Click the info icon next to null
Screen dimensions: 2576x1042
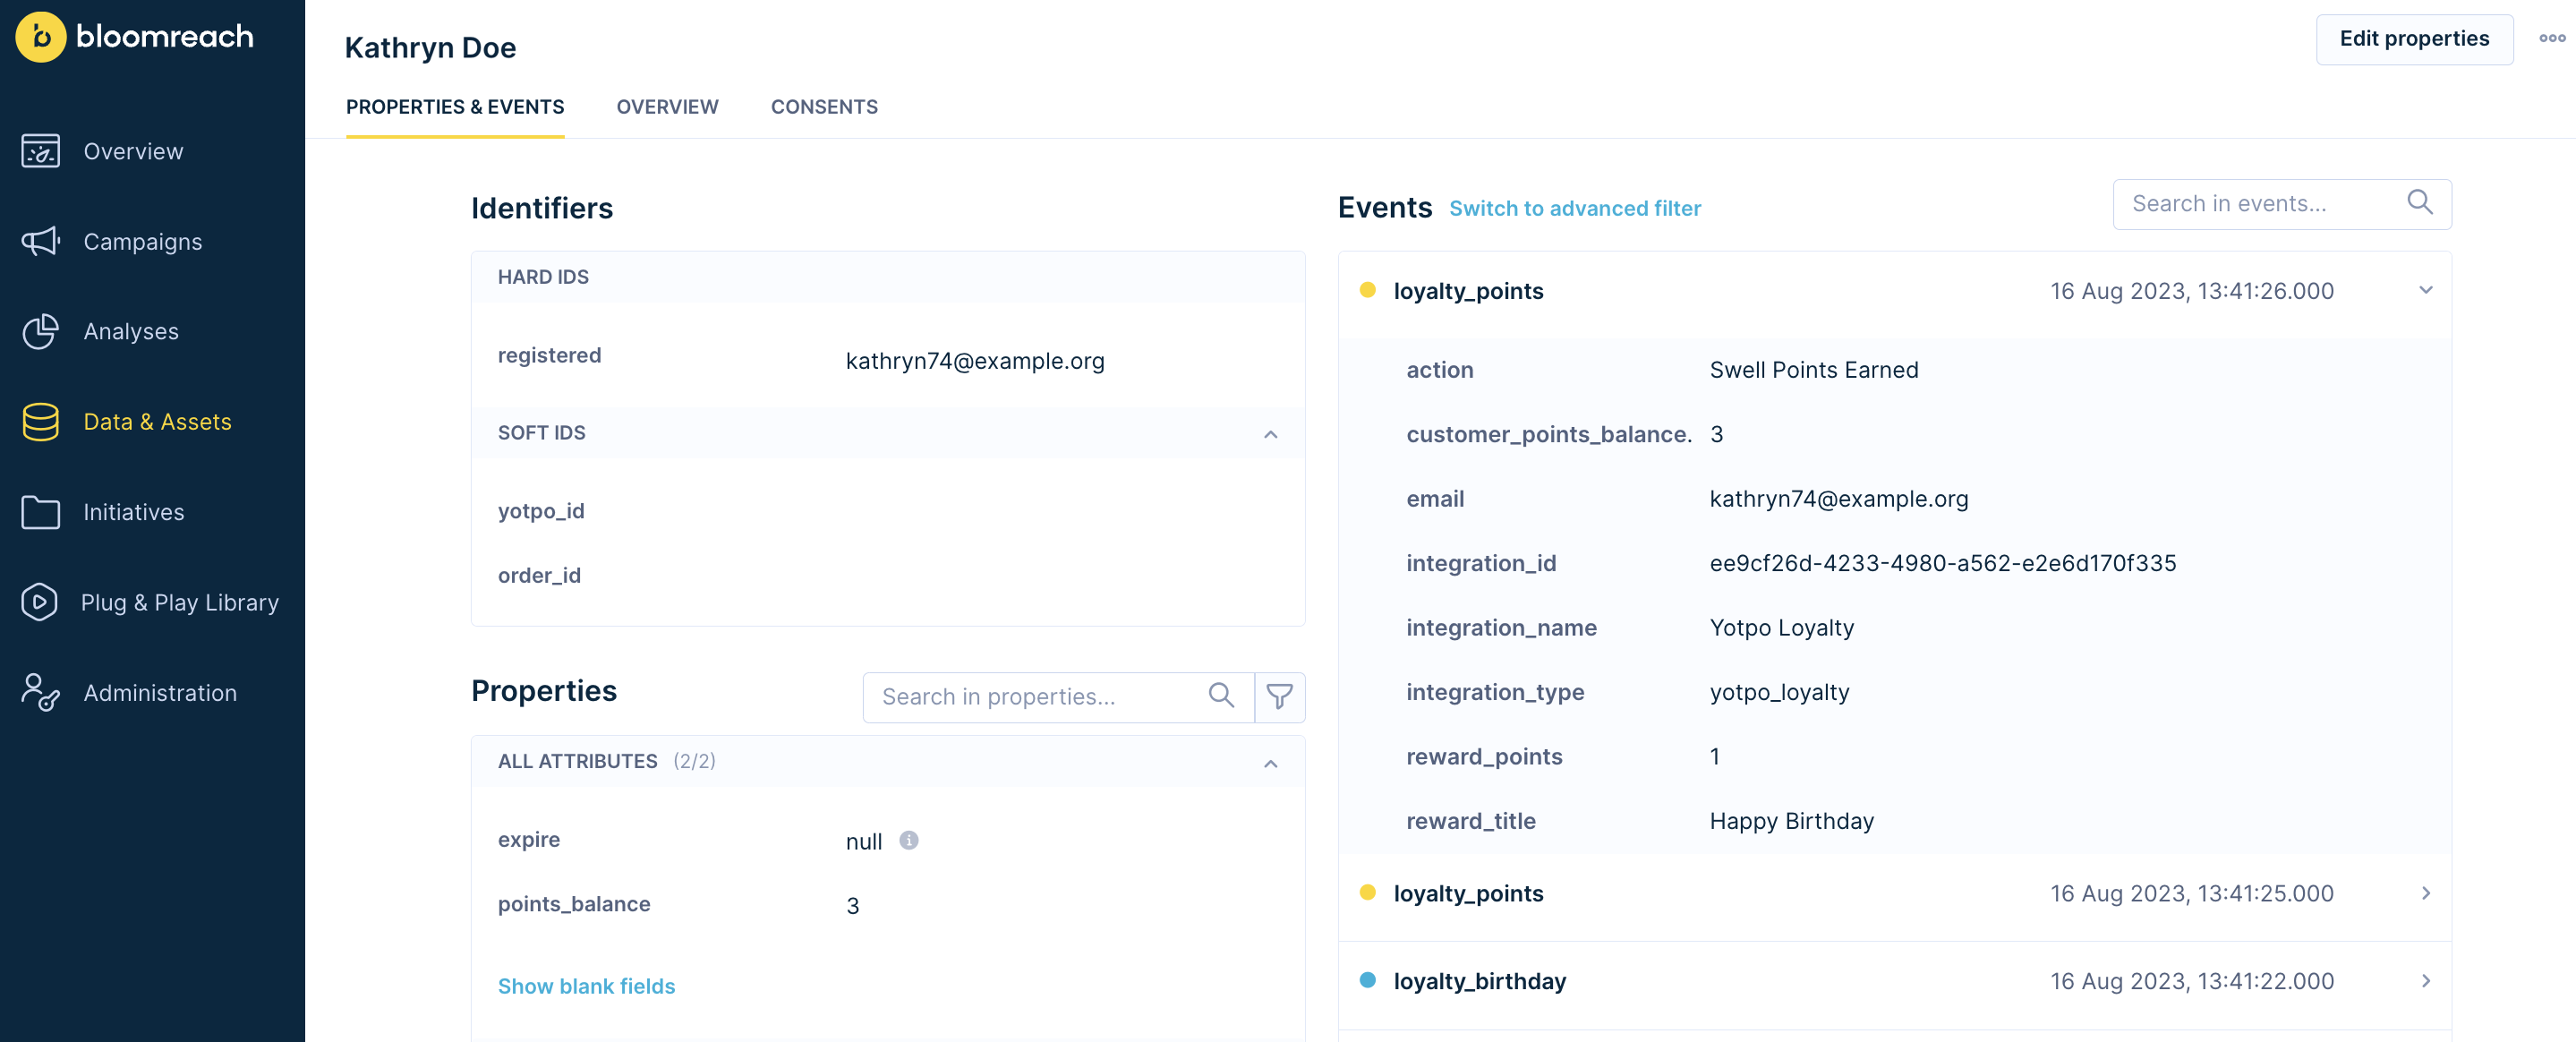pos(908,840)
